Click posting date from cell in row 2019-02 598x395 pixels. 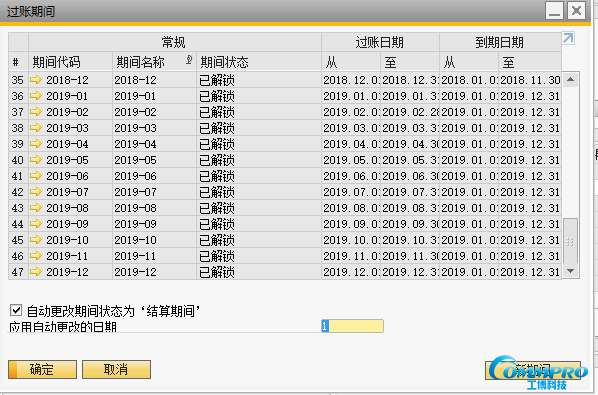351,112
